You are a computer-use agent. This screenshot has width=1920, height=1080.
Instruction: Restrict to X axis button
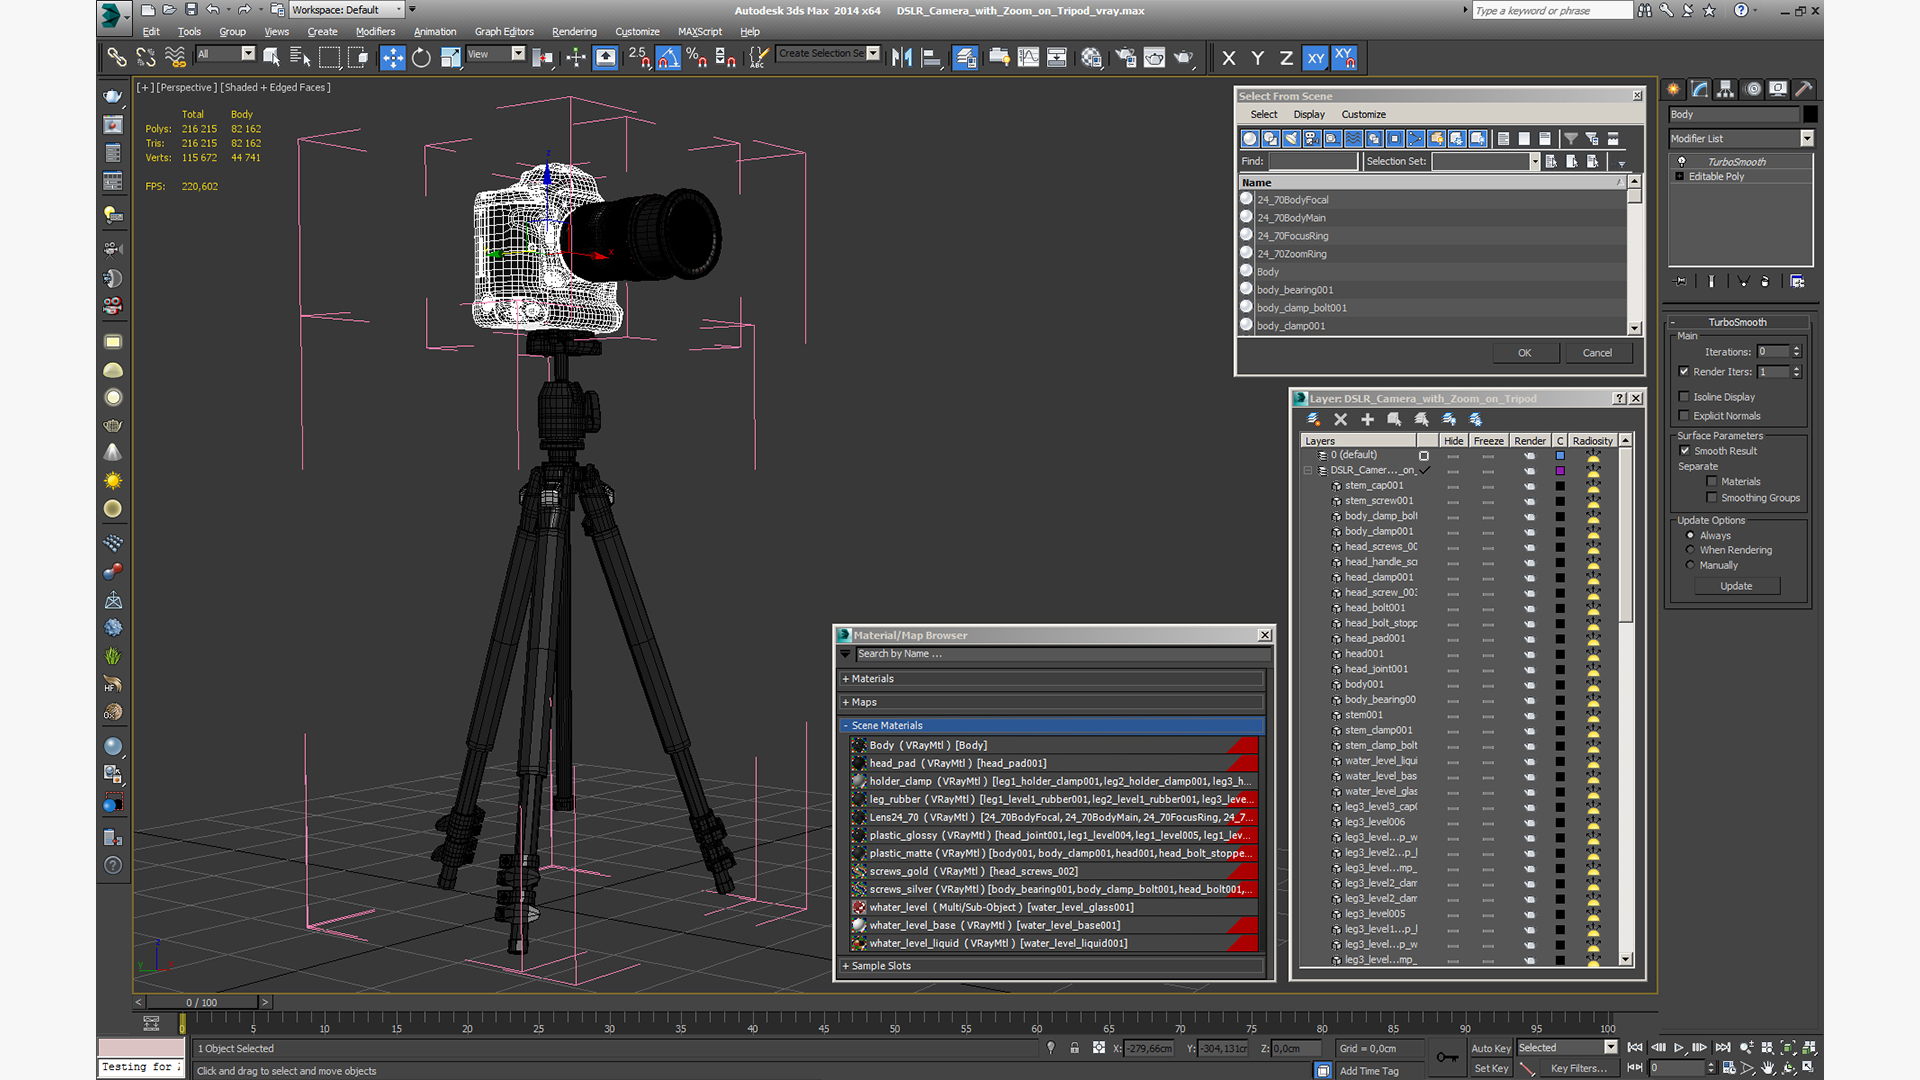click(1229, 58)
